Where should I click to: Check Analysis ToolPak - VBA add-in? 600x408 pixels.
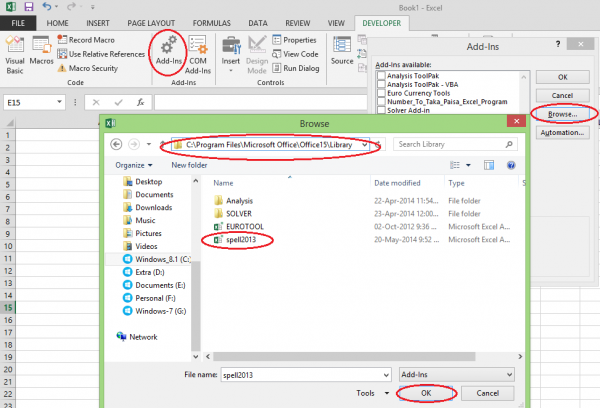tap(381, 84)
